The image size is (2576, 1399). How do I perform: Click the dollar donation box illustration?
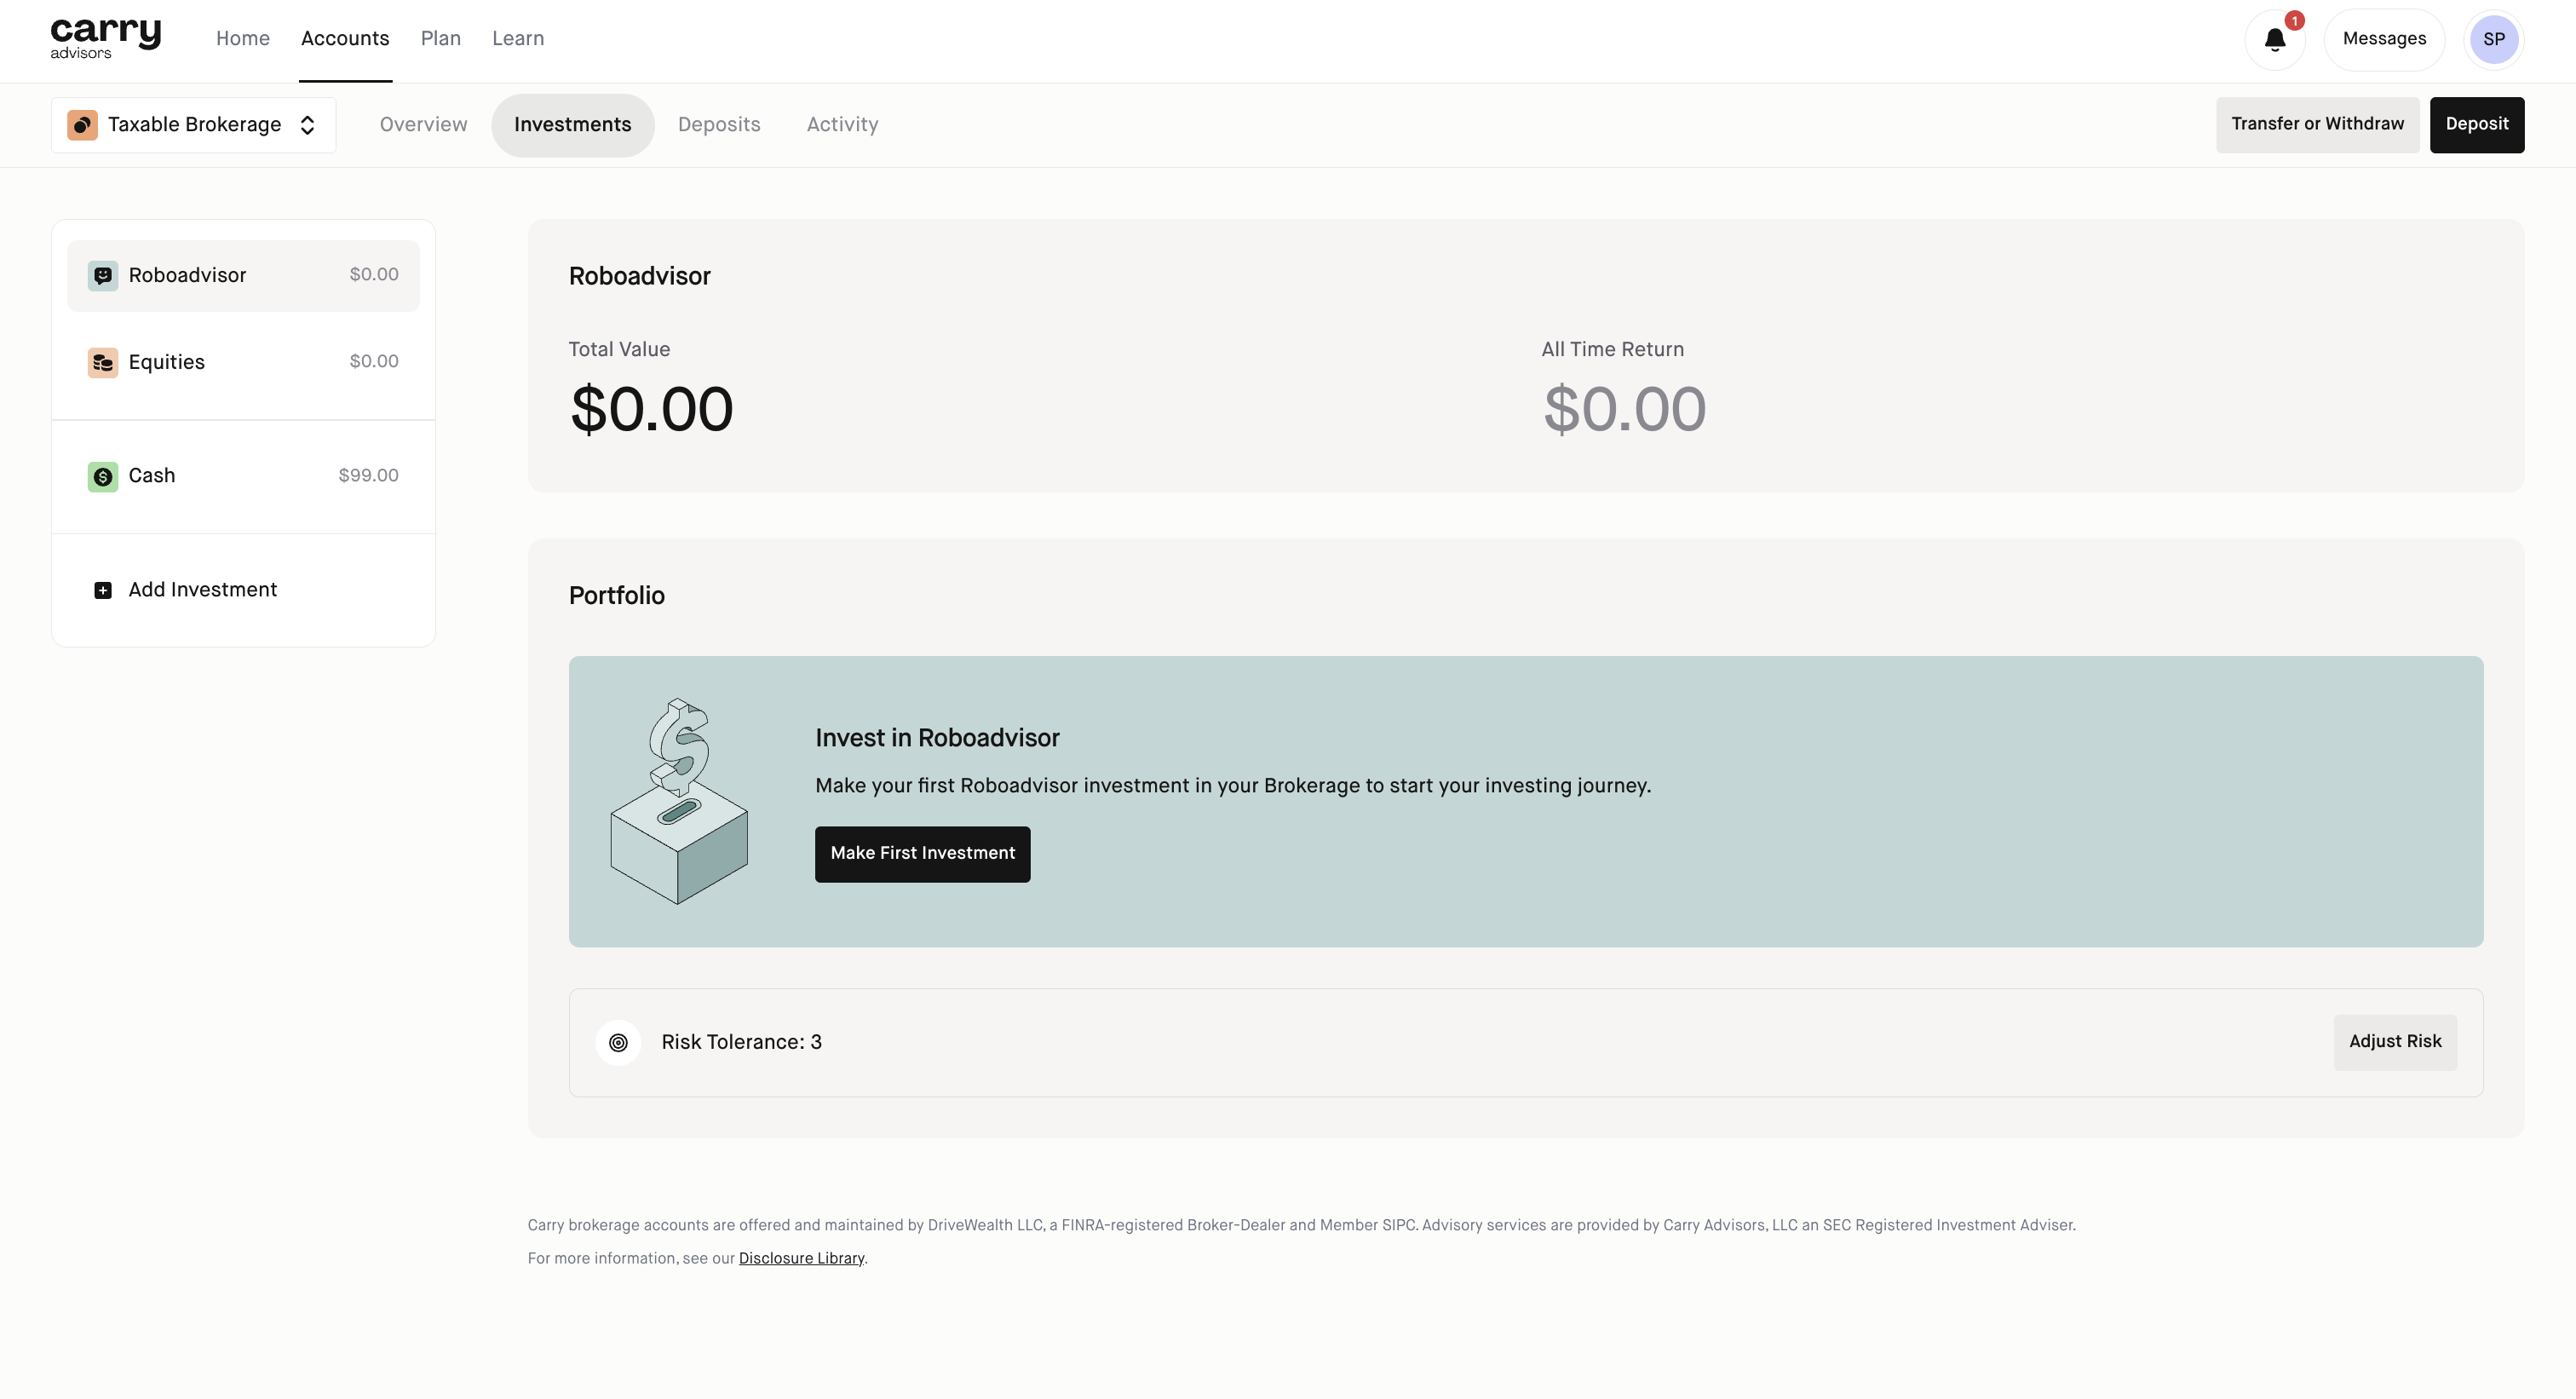click(x=679, y=801)
